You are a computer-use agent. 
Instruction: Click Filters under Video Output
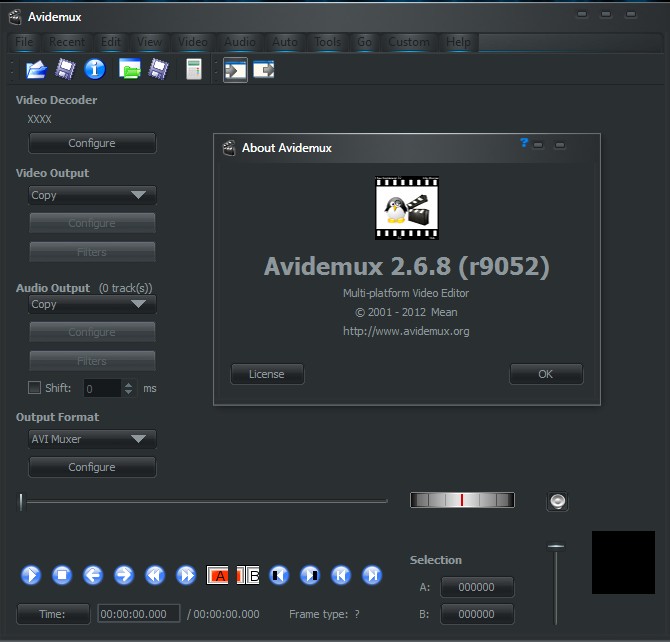pos(92,252)
